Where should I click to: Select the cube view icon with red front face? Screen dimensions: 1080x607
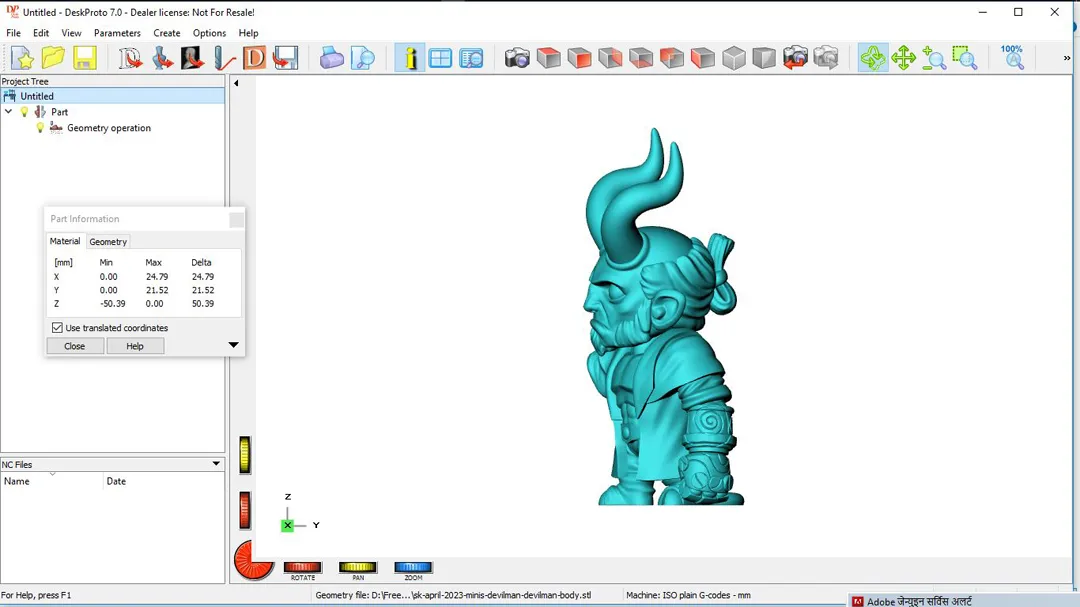click(579, 58)
